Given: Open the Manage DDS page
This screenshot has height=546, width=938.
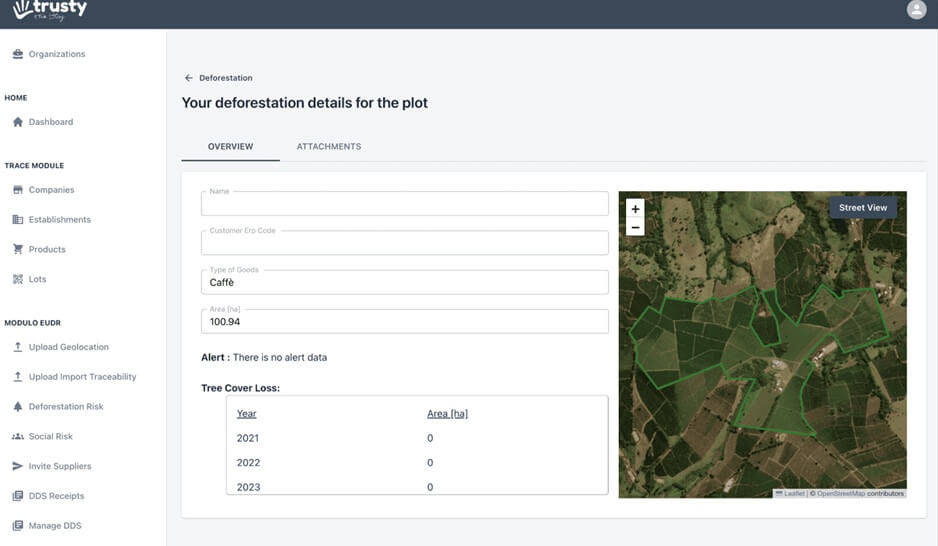Looking at the screenshot, I should (x=55, y=526).
